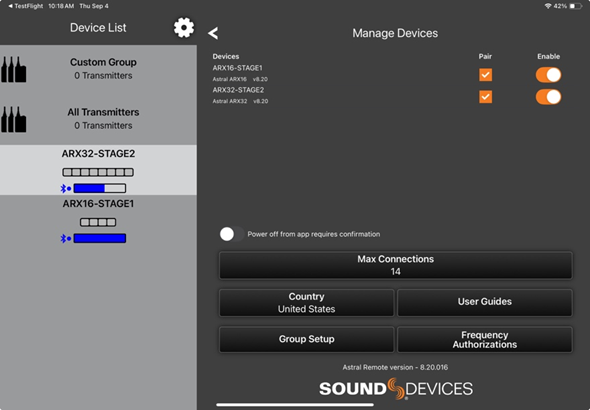
Task: Open the Max Connections setting
Action: tap(396, 265)
